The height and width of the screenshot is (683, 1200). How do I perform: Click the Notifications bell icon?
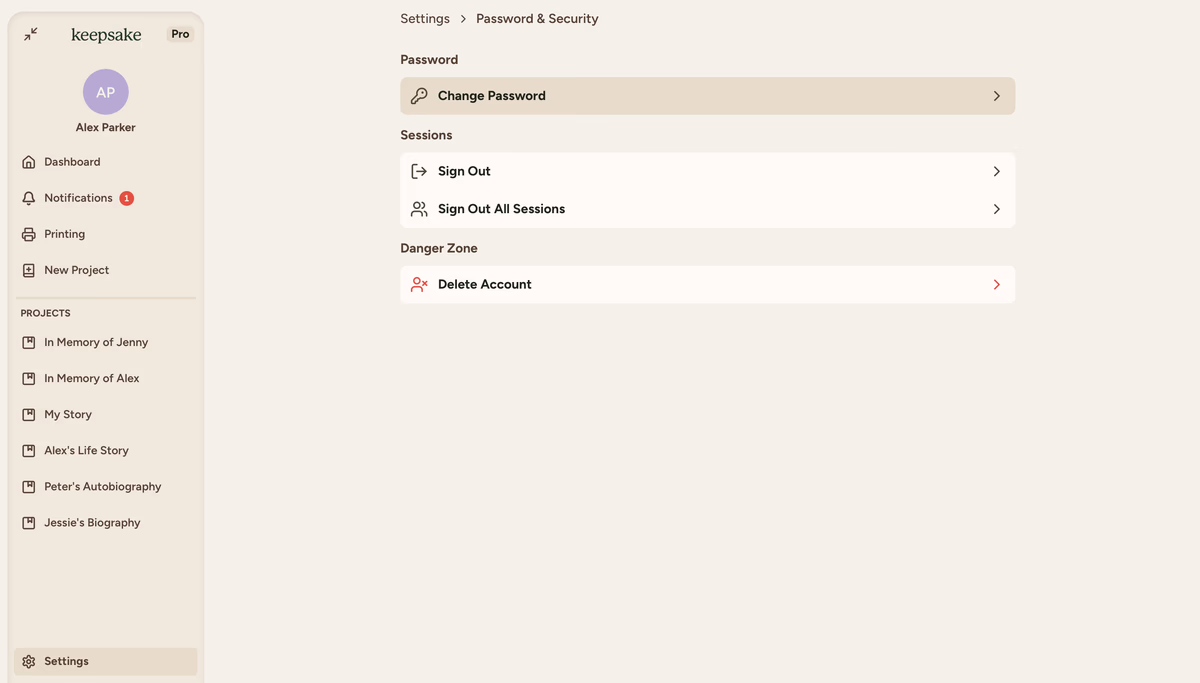click(x=29, y=198)
